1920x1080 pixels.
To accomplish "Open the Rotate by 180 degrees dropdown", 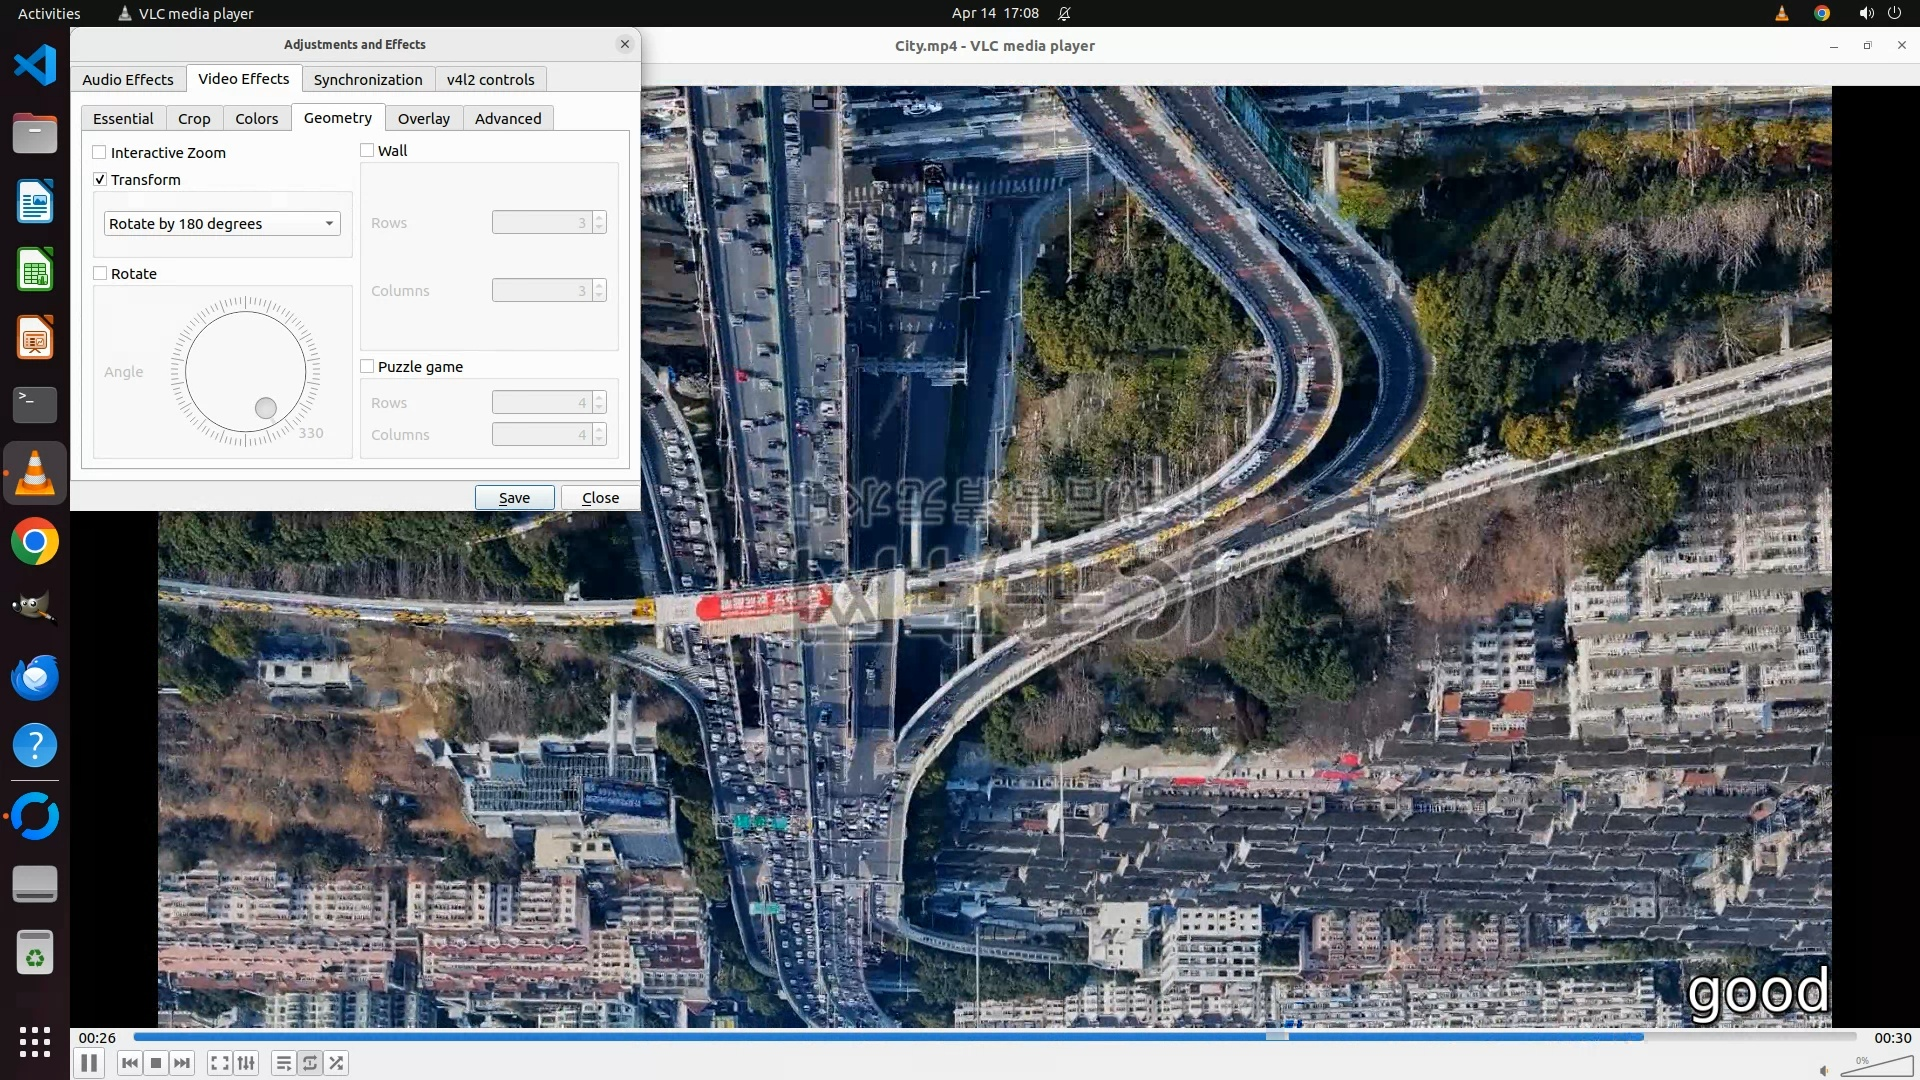I will (x=222, y=223).
